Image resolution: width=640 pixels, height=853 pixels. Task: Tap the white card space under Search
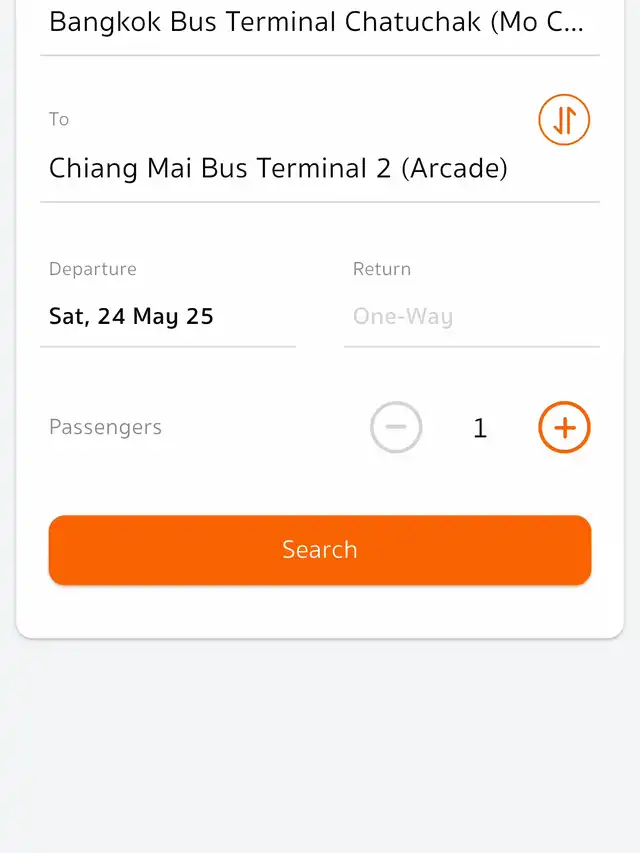pyautogui.click(x=320, y=611)
